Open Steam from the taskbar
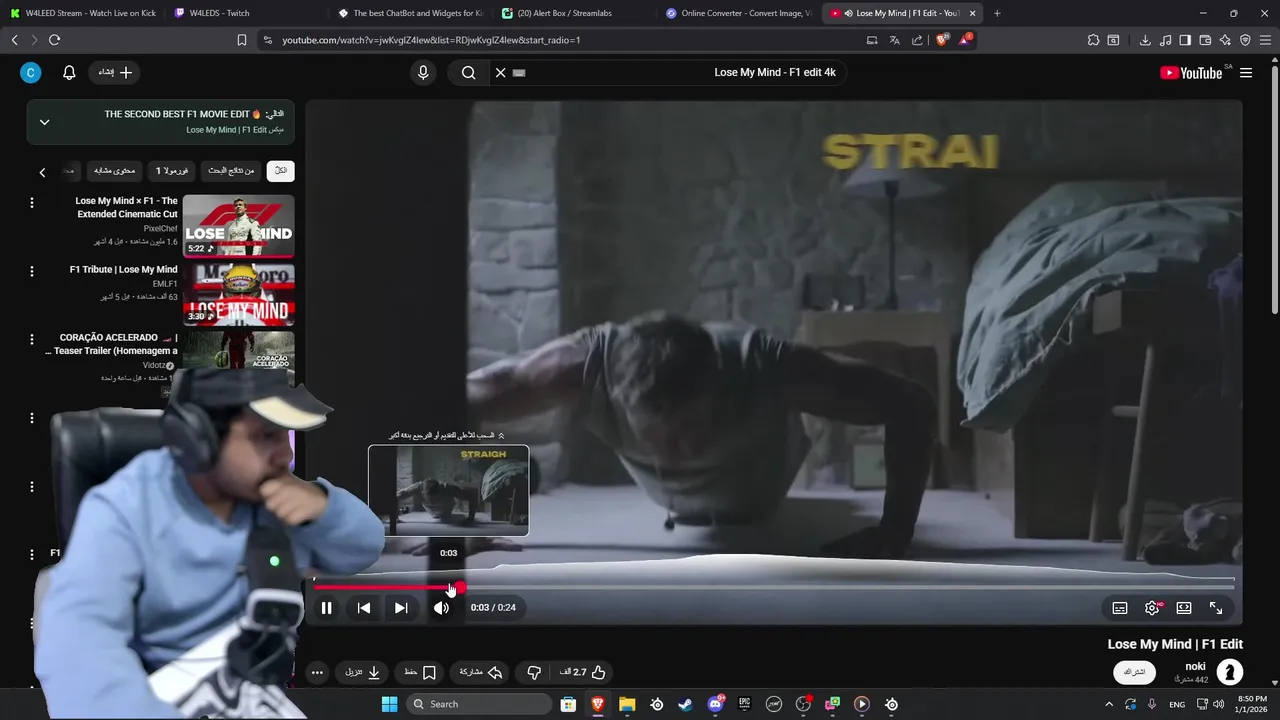Image resolution: width=1280 pixels, height=720 pixels. pos(685,704)
